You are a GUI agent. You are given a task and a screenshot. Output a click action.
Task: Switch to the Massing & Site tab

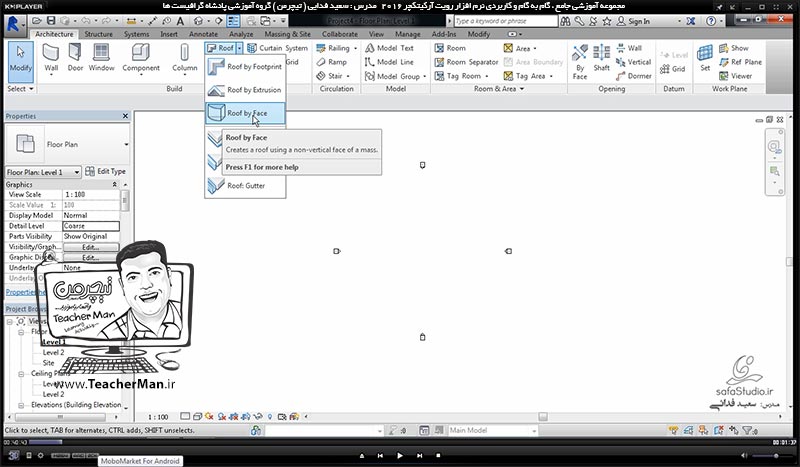[287, 34]
